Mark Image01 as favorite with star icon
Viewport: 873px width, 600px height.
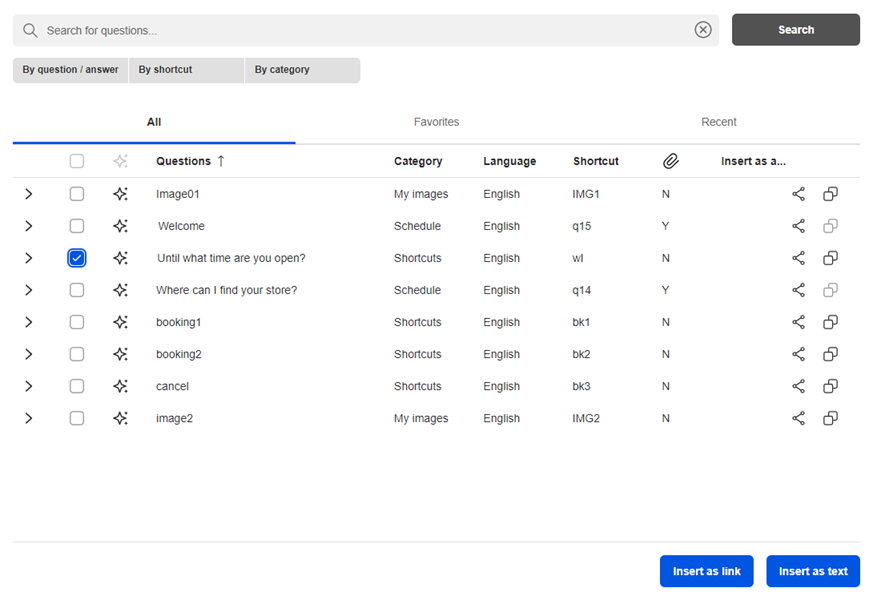point(120,194)
